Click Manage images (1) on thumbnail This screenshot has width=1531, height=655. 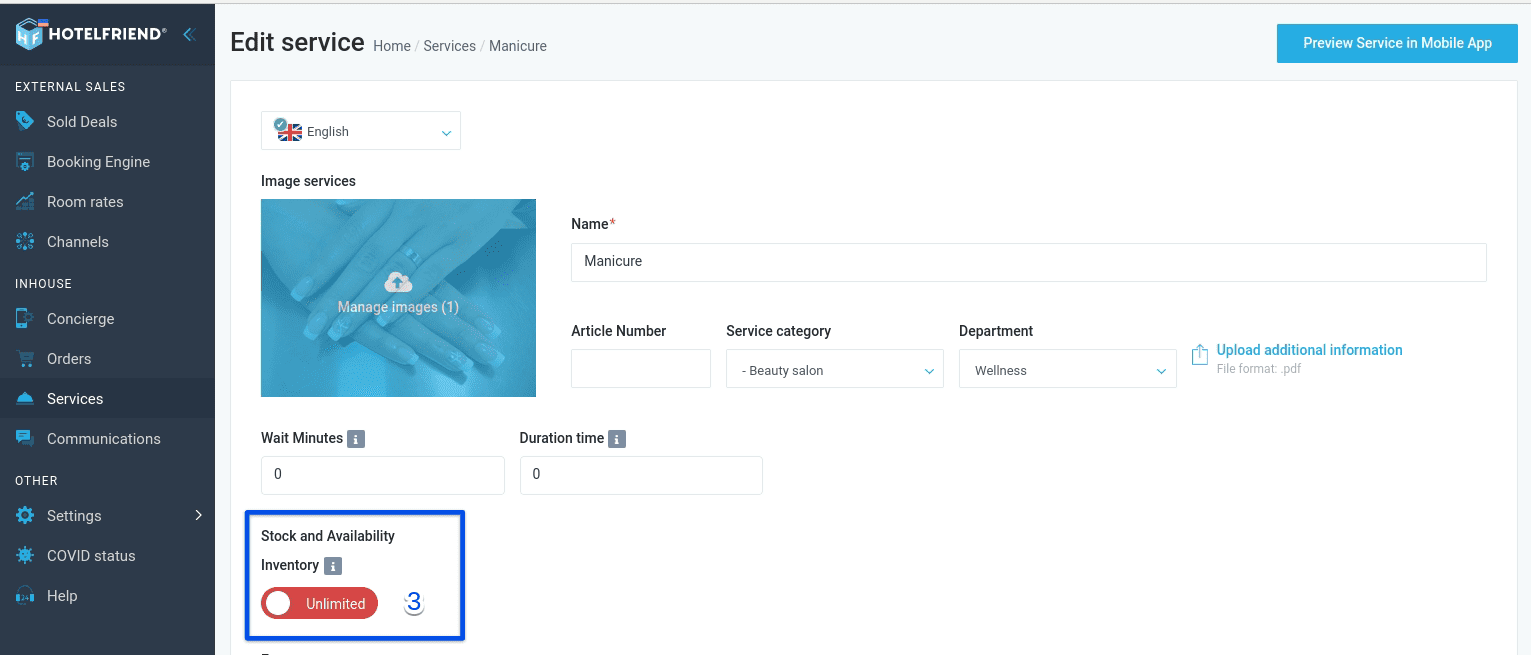pos(398,307)
